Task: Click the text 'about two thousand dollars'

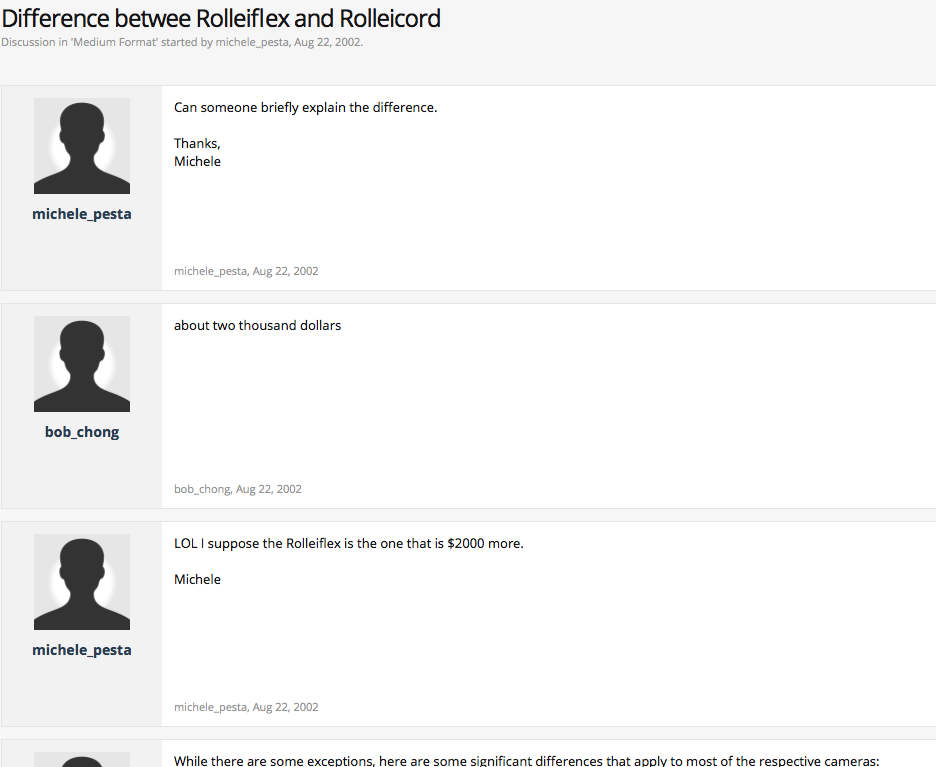Action: click(257, 325)
